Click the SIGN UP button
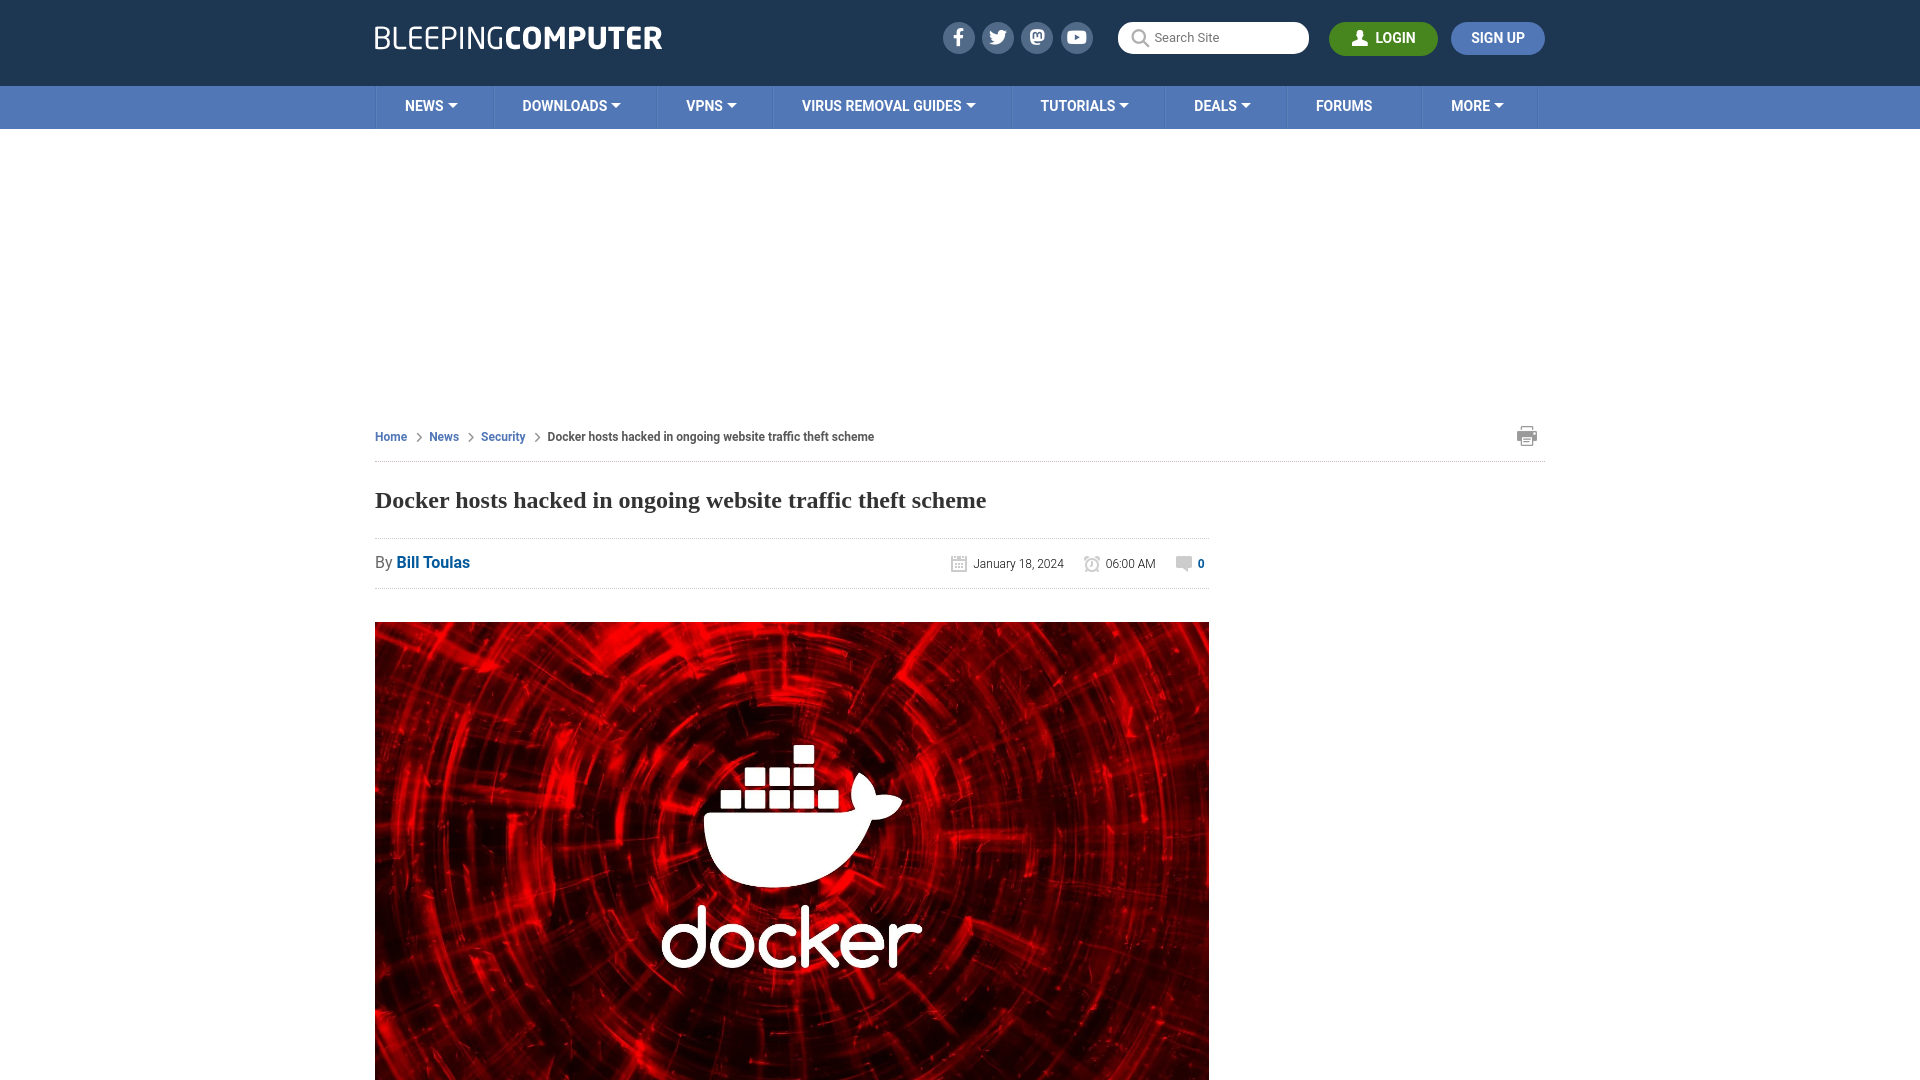The height and width of the screenshot is (1080, 1920). point(1498,38)
